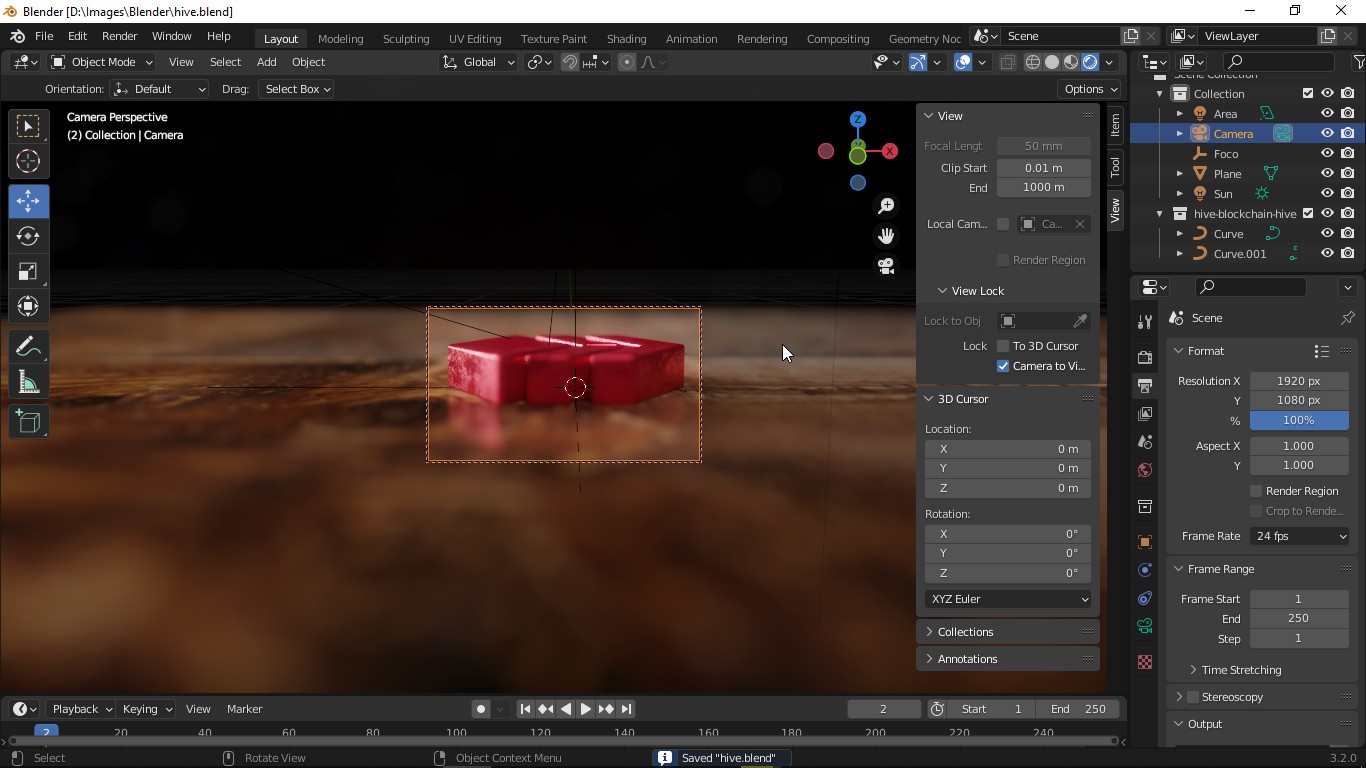This screenshot has width=1366, height=768.
Task: Open the Global orientation dropdown
Action: (x=478, y=62)
